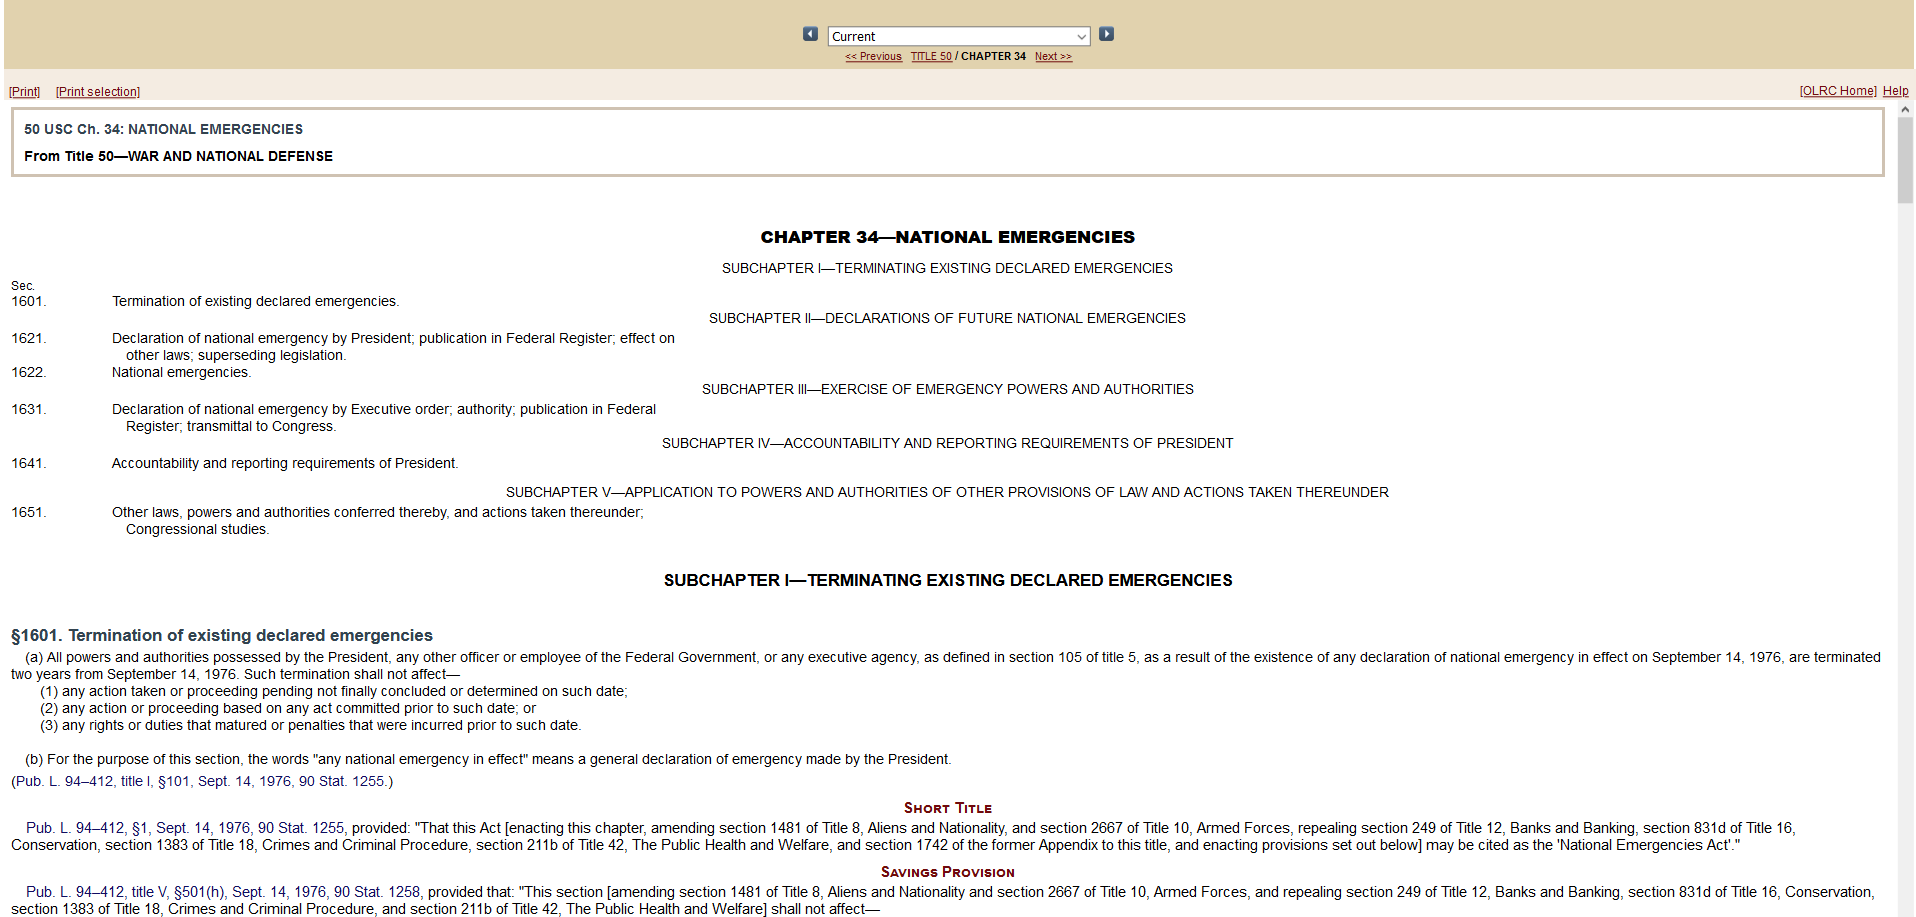
Task: Go to the Next >> chapter link
Action: point(1053,57)
